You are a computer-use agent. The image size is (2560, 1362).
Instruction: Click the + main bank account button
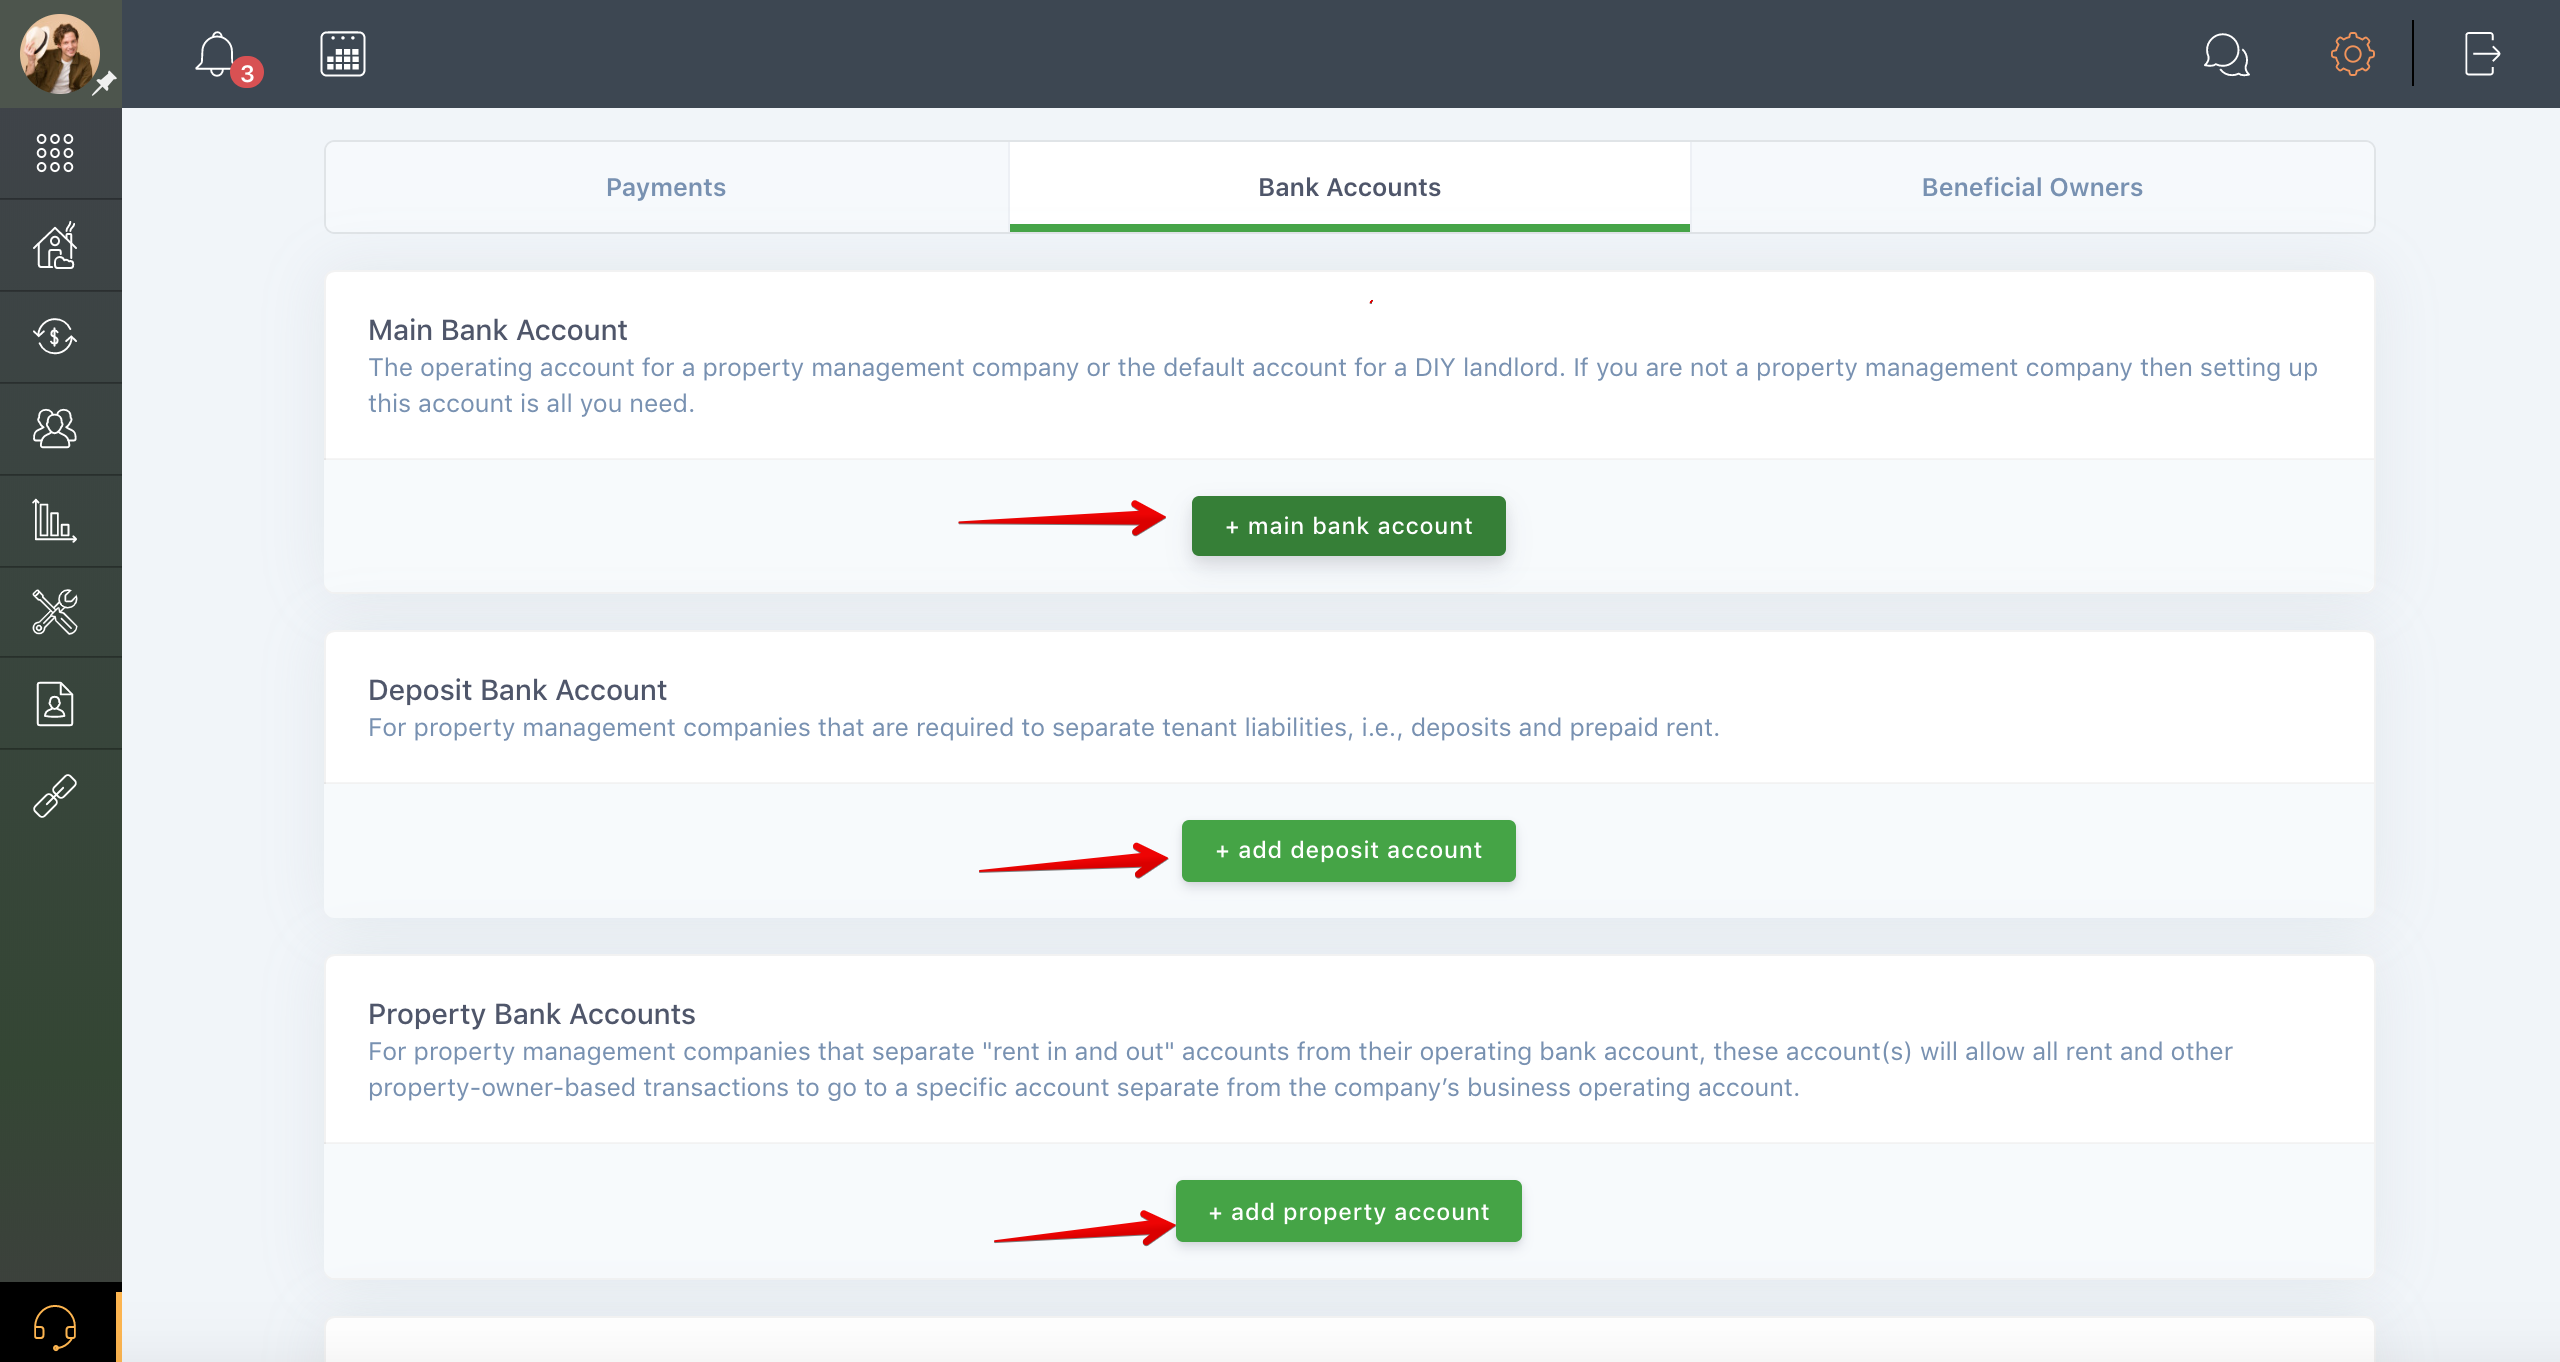click(1348, 526)
